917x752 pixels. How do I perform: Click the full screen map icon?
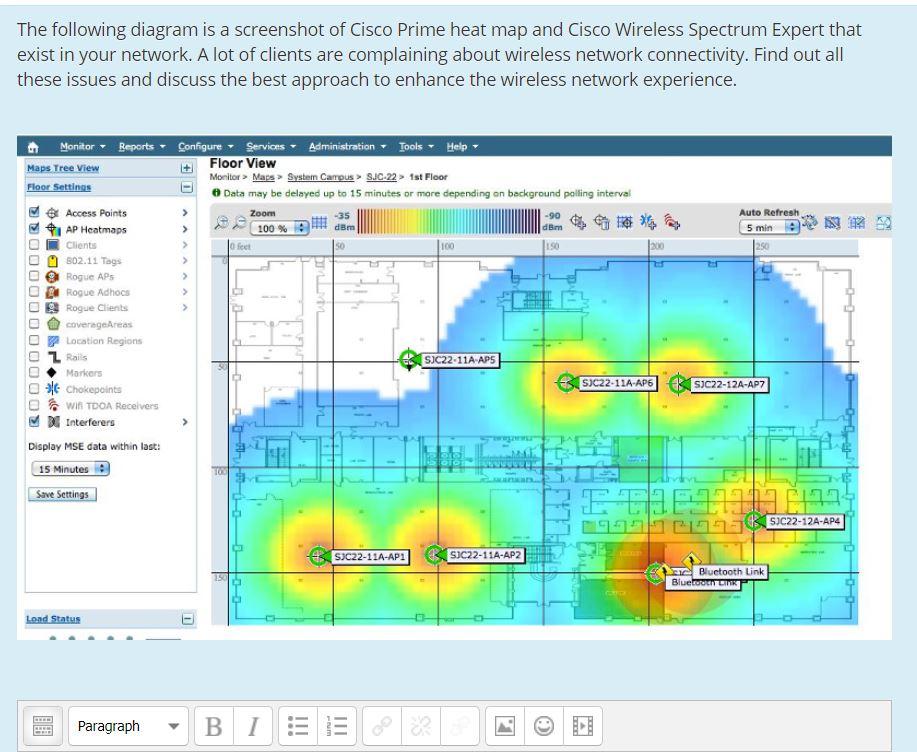pos(884,222)
